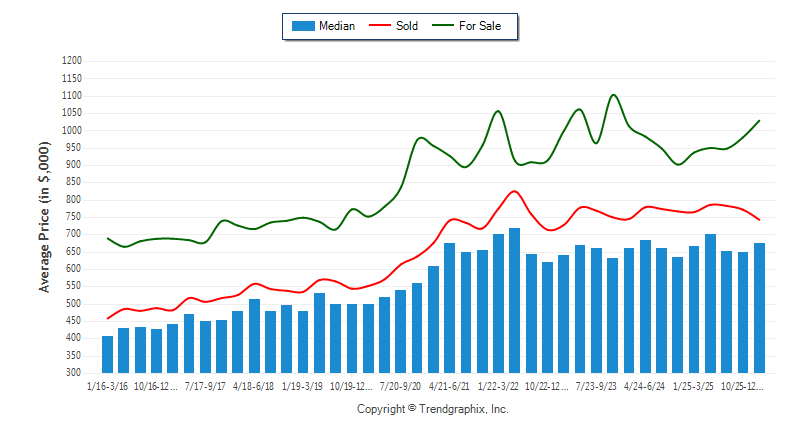Click the green For Sale legend line icon
The height and width of the screenshot is (434, 800).
443,26
